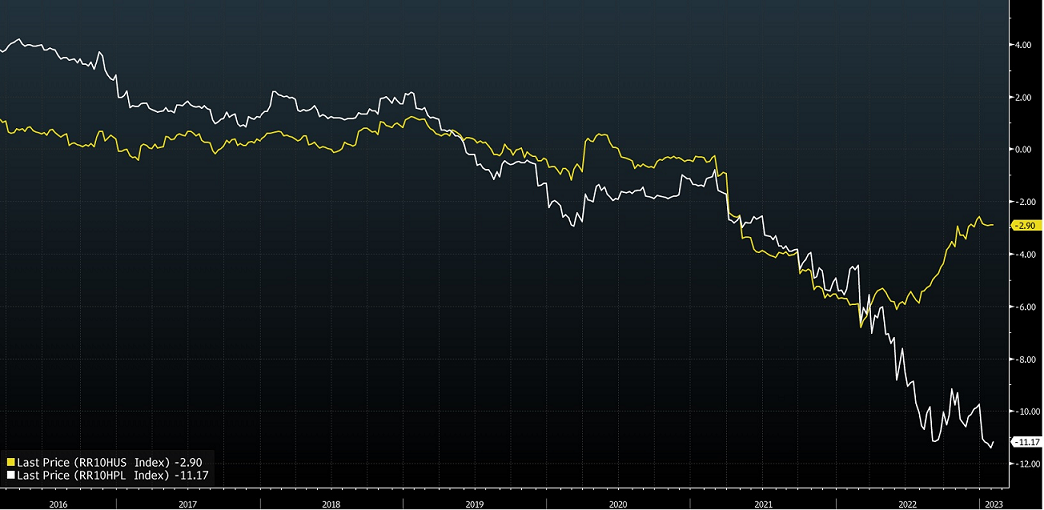1044x510 pixels.
Task: Pick the 2021 year on the axis
Action: coord(763,504)
